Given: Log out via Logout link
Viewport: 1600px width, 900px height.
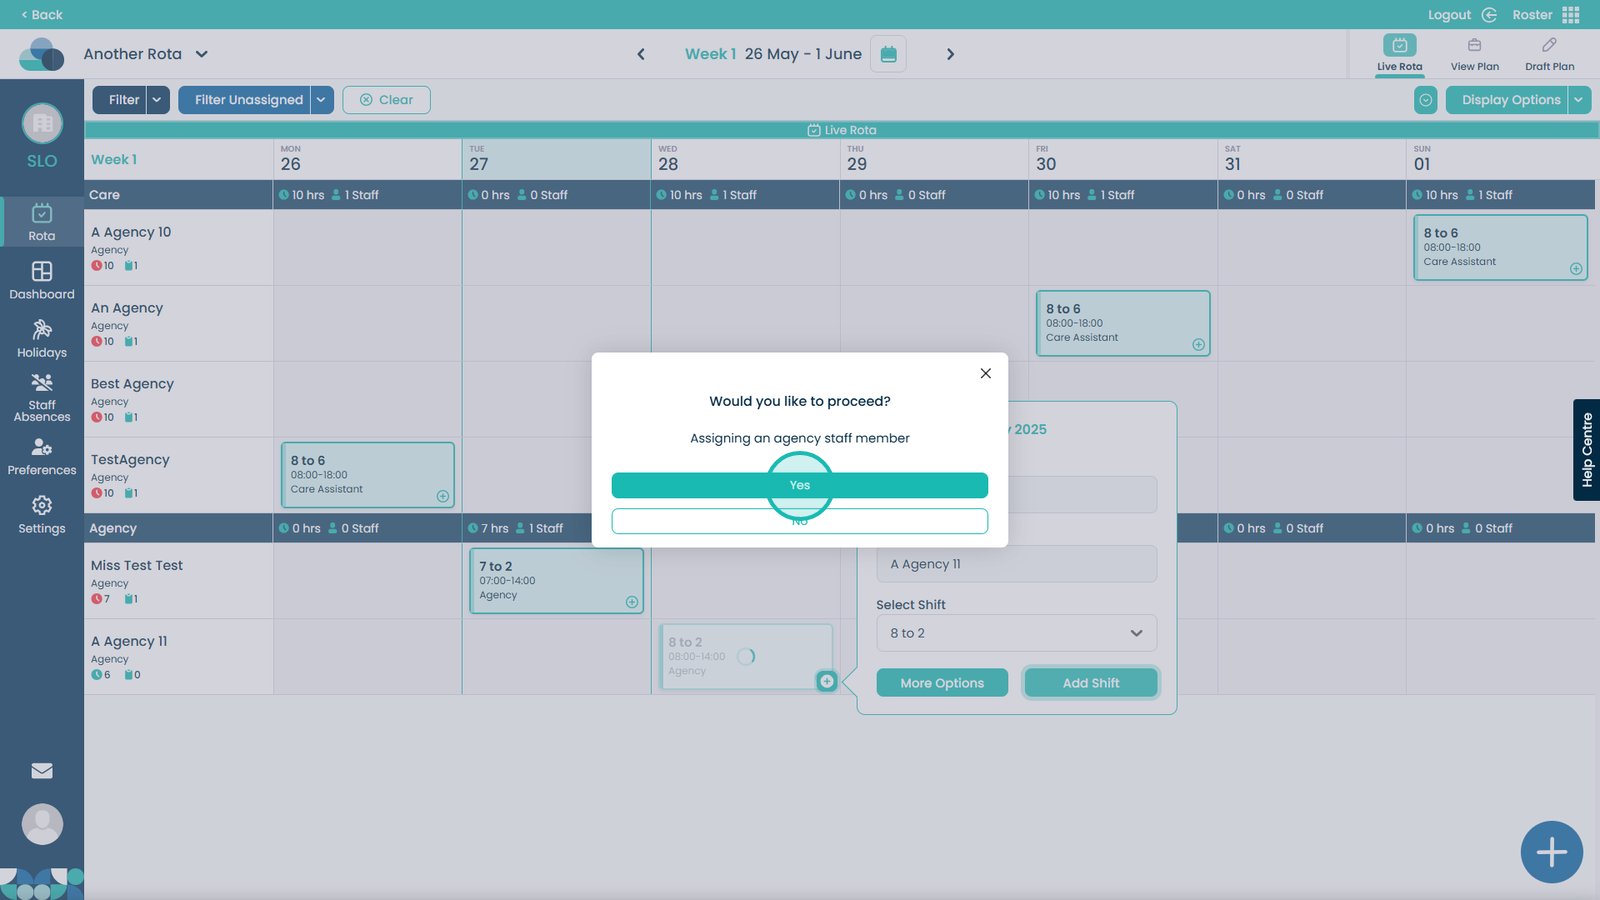Looking at the screenshot, I should coord(1462,15).
